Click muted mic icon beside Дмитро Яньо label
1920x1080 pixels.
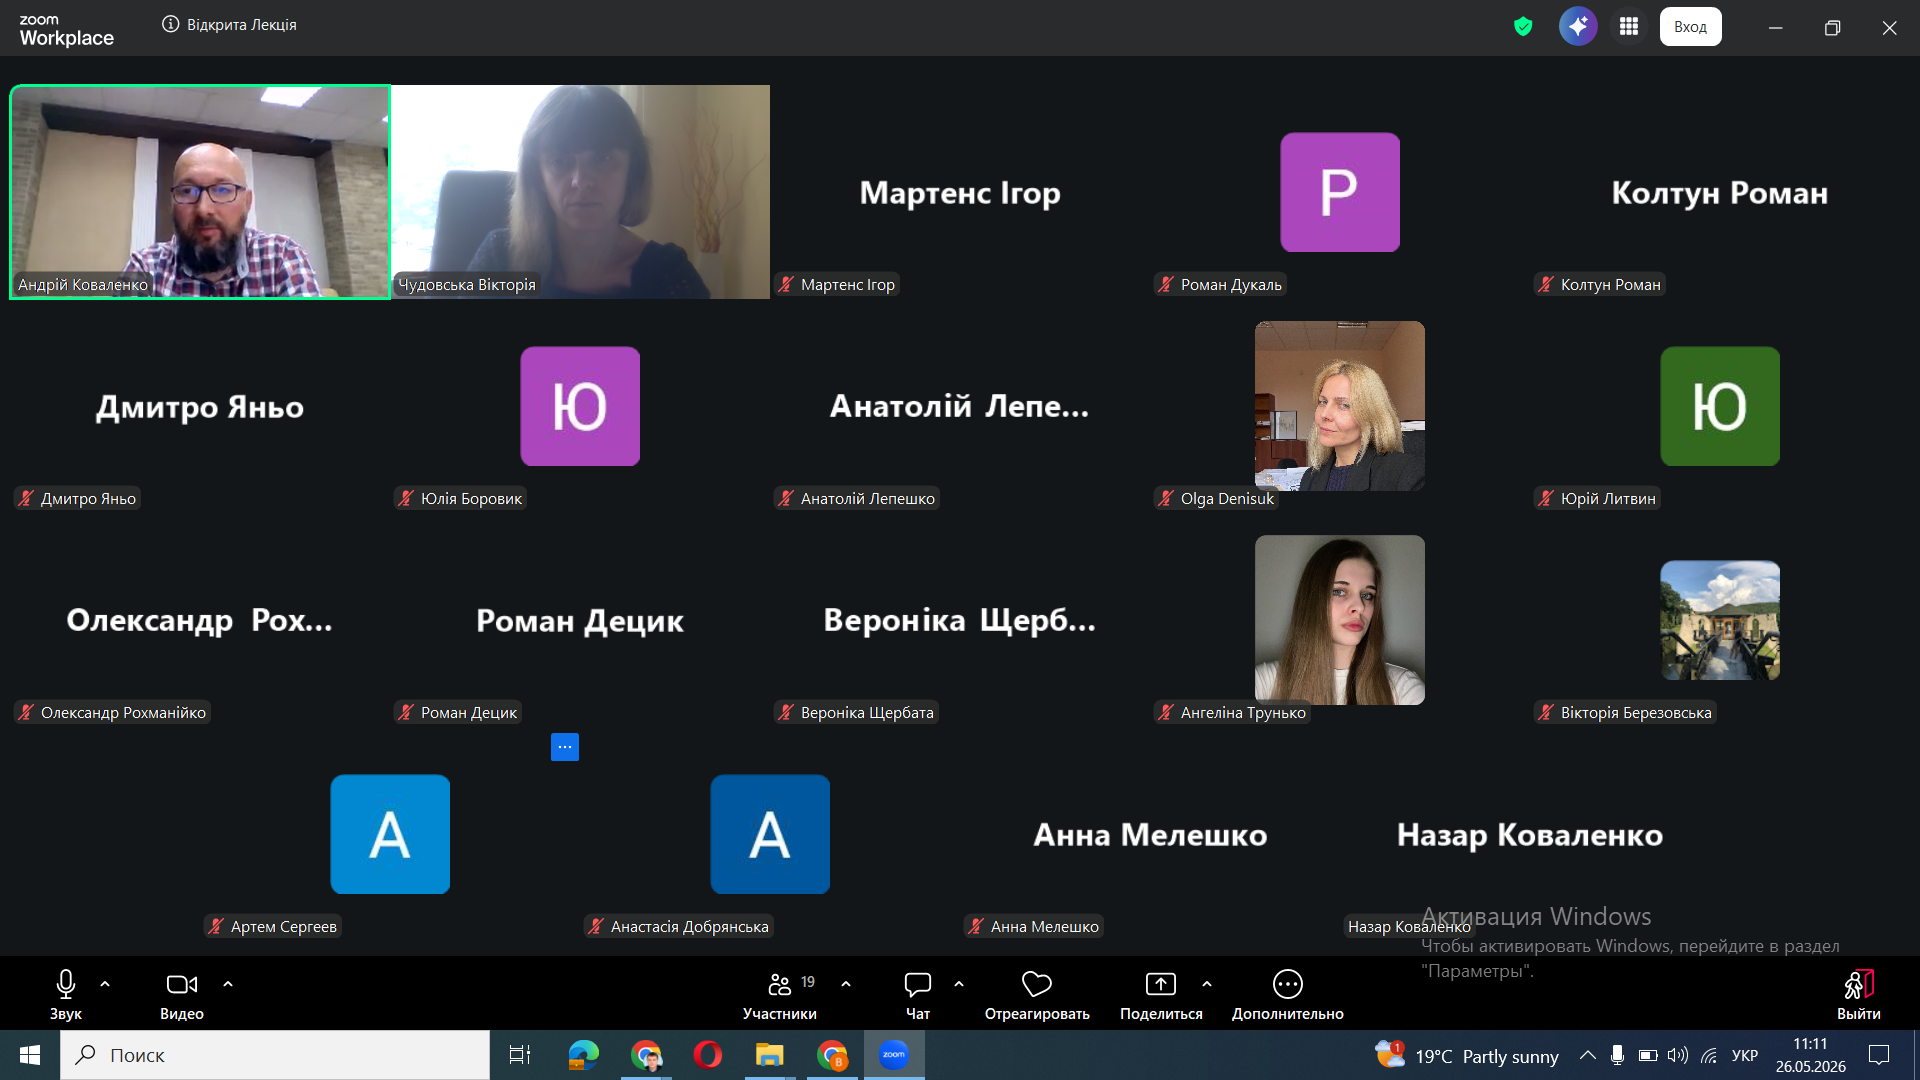pyautogui.click(x=27, y=499)
